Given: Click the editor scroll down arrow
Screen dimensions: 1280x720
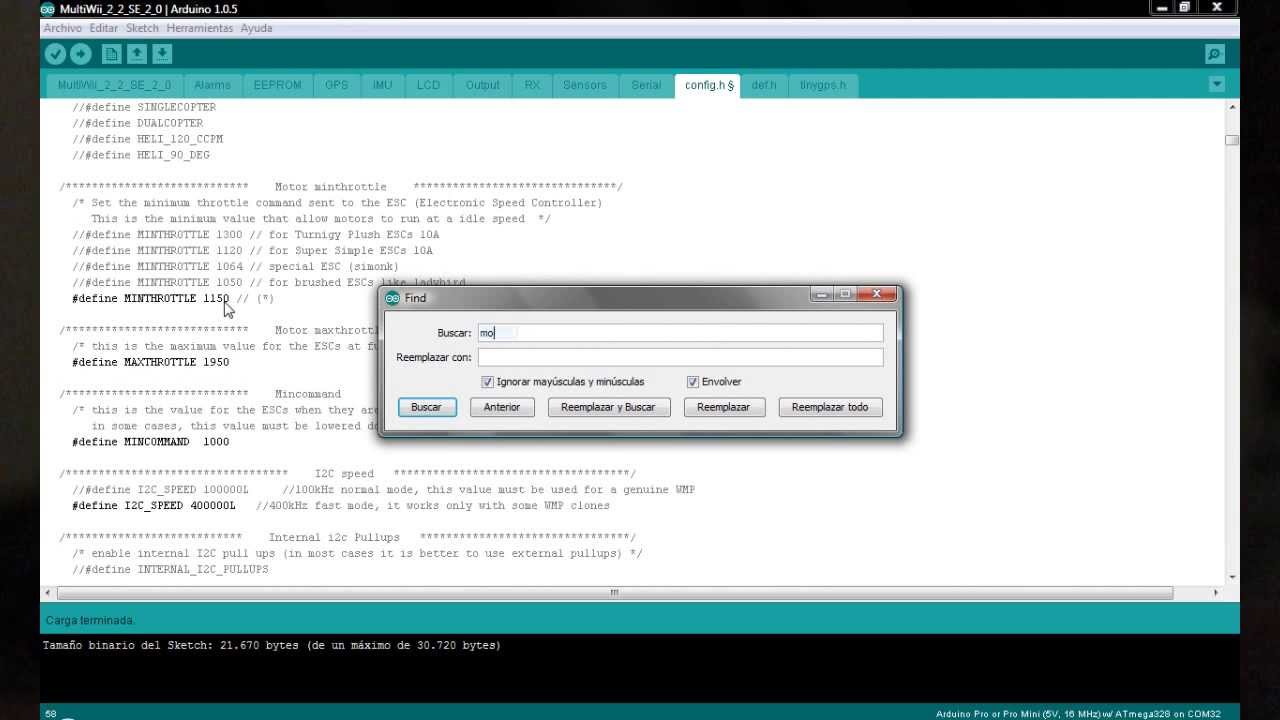Looking at the screenshot, I should click(x=1232, y=577).
